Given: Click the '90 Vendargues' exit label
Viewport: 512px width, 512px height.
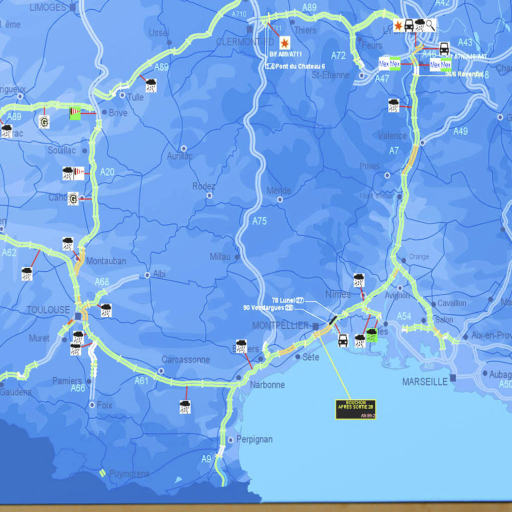Looking at the screenshot, I should click(x=268, y=308).
